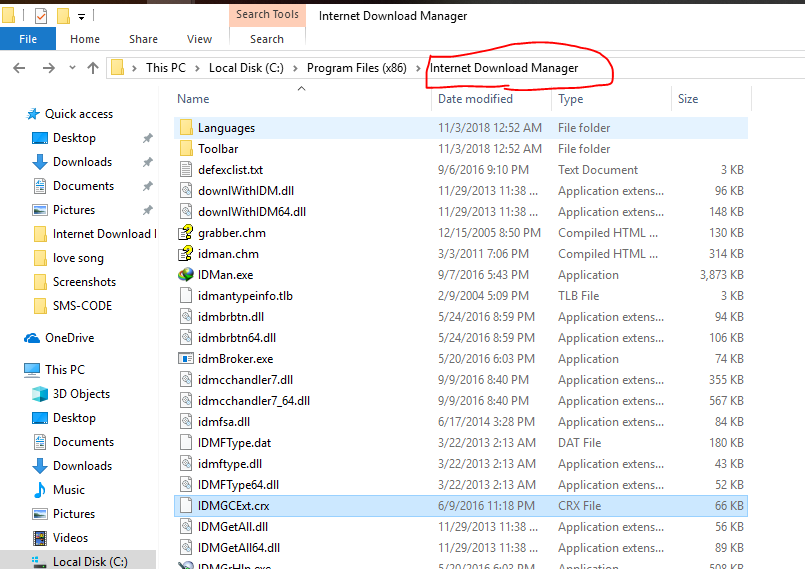
Task: Click Program Files (x86) breadcrumb
Action: coord(356,68)
